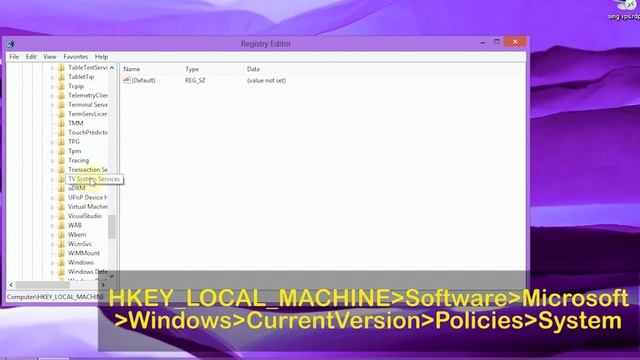Maximize the Registry Editor window

point(496,42)
